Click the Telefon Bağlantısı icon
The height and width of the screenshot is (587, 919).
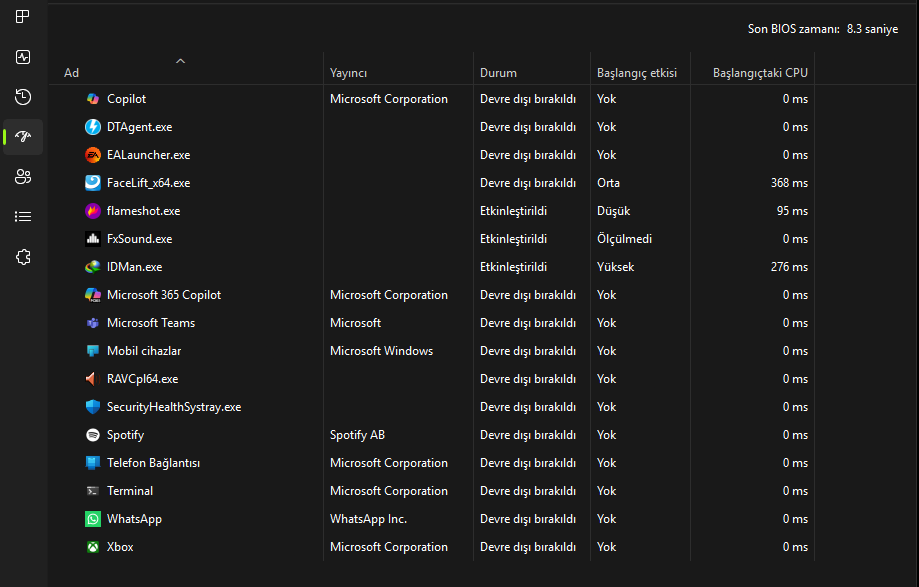(93, 463)
